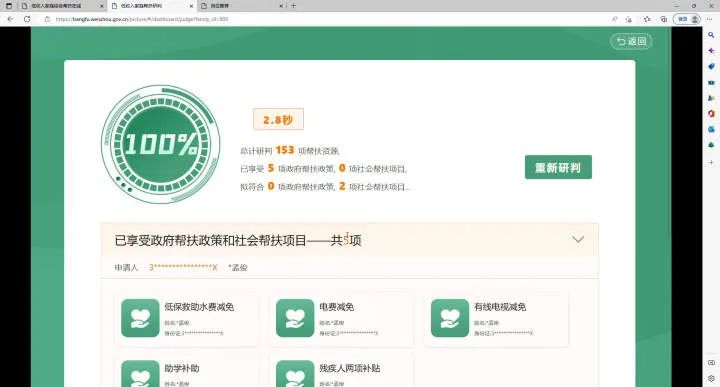Click the site info icon beside URL

47,19
